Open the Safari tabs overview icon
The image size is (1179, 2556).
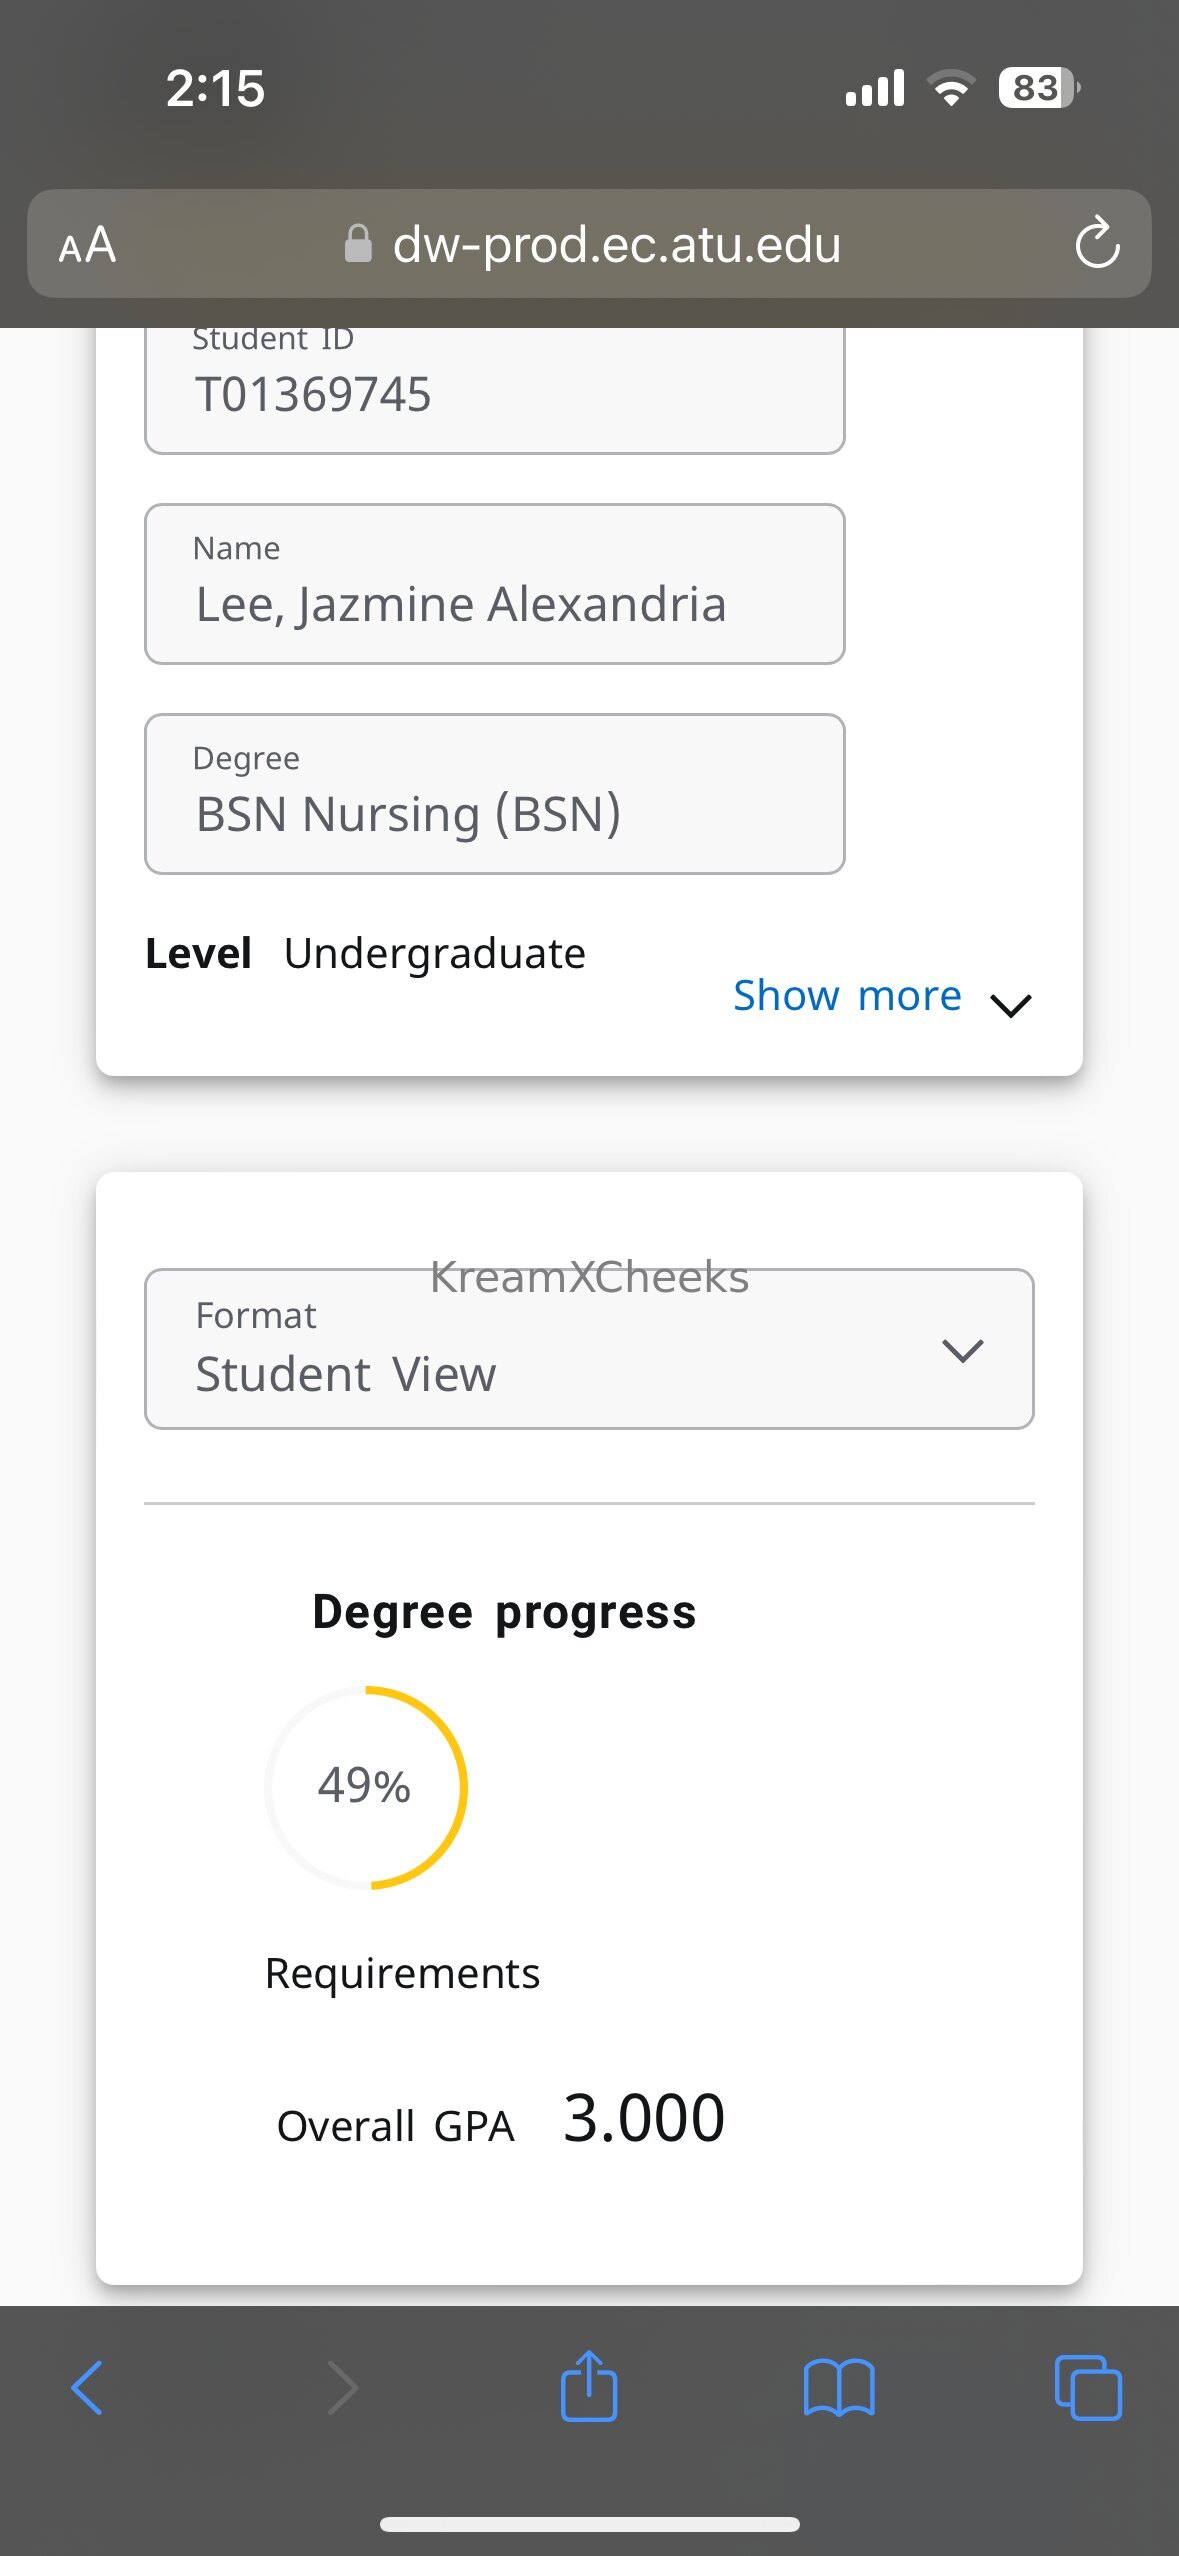pyautogui.click(x=1088, y=2388)
